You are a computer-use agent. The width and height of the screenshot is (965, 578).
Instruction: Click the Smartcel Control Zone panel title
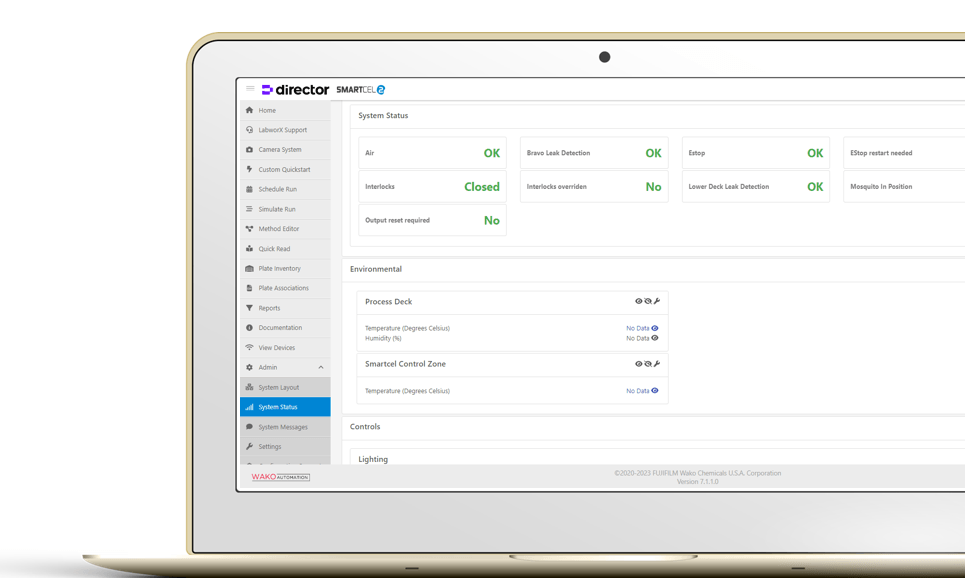[x=405, y=364]
